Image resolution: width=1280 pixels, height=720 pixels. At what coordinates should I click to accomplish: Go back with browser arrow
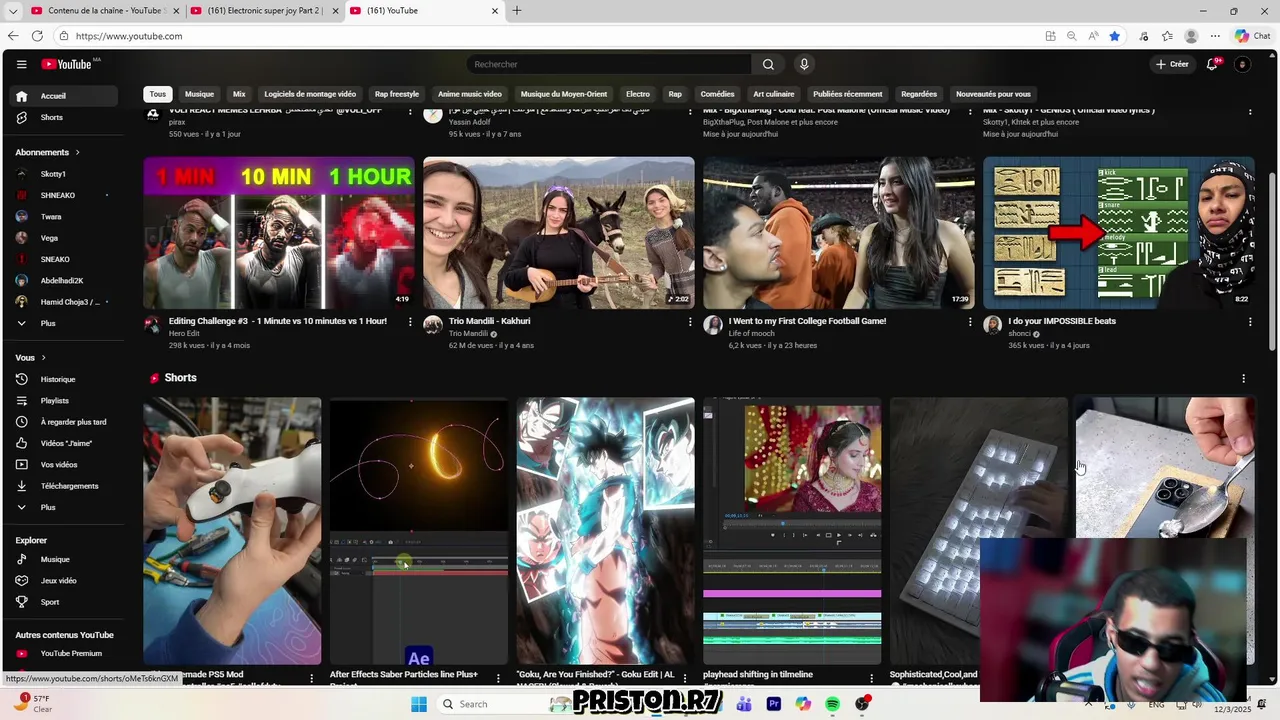tap(12, 36)
